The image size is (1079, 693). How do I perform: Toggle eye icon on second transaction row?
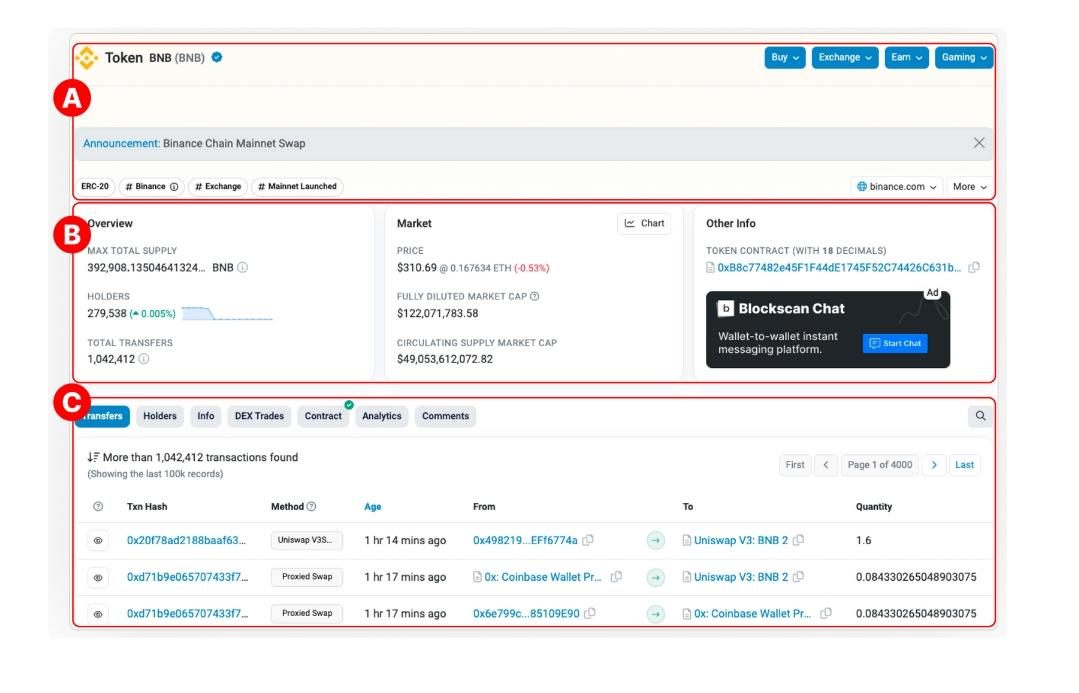coord(98,578)
